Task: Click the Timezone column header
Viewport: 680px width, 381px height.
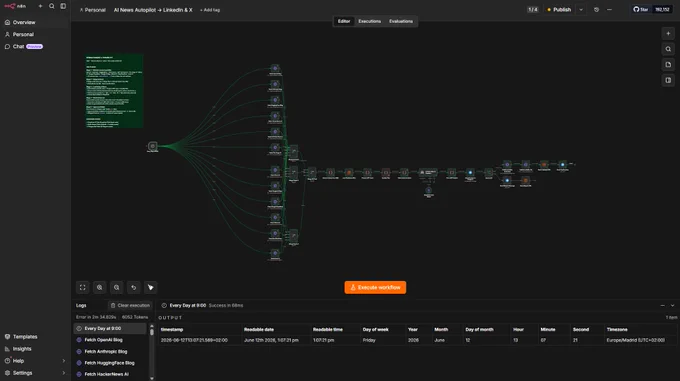Action: click(617, 329)
